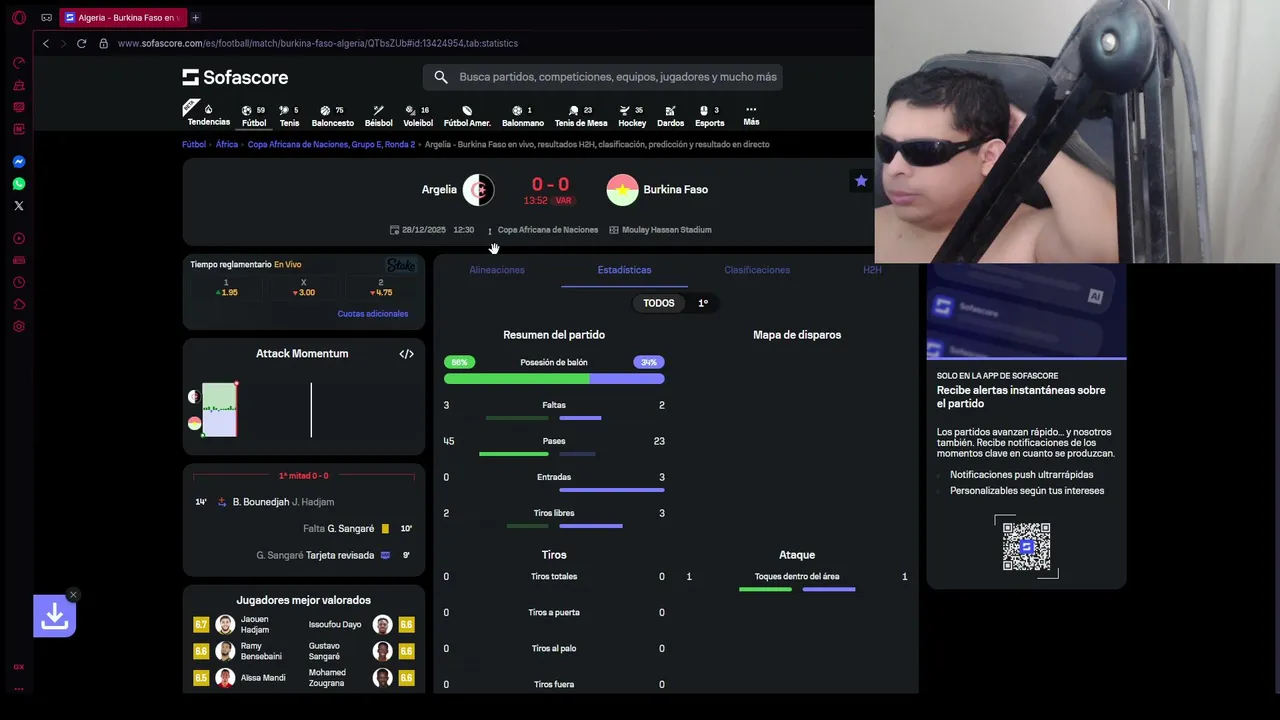1280x720 pixels.
Task: Select the Voleibol sport category
Action: point(418,116)
